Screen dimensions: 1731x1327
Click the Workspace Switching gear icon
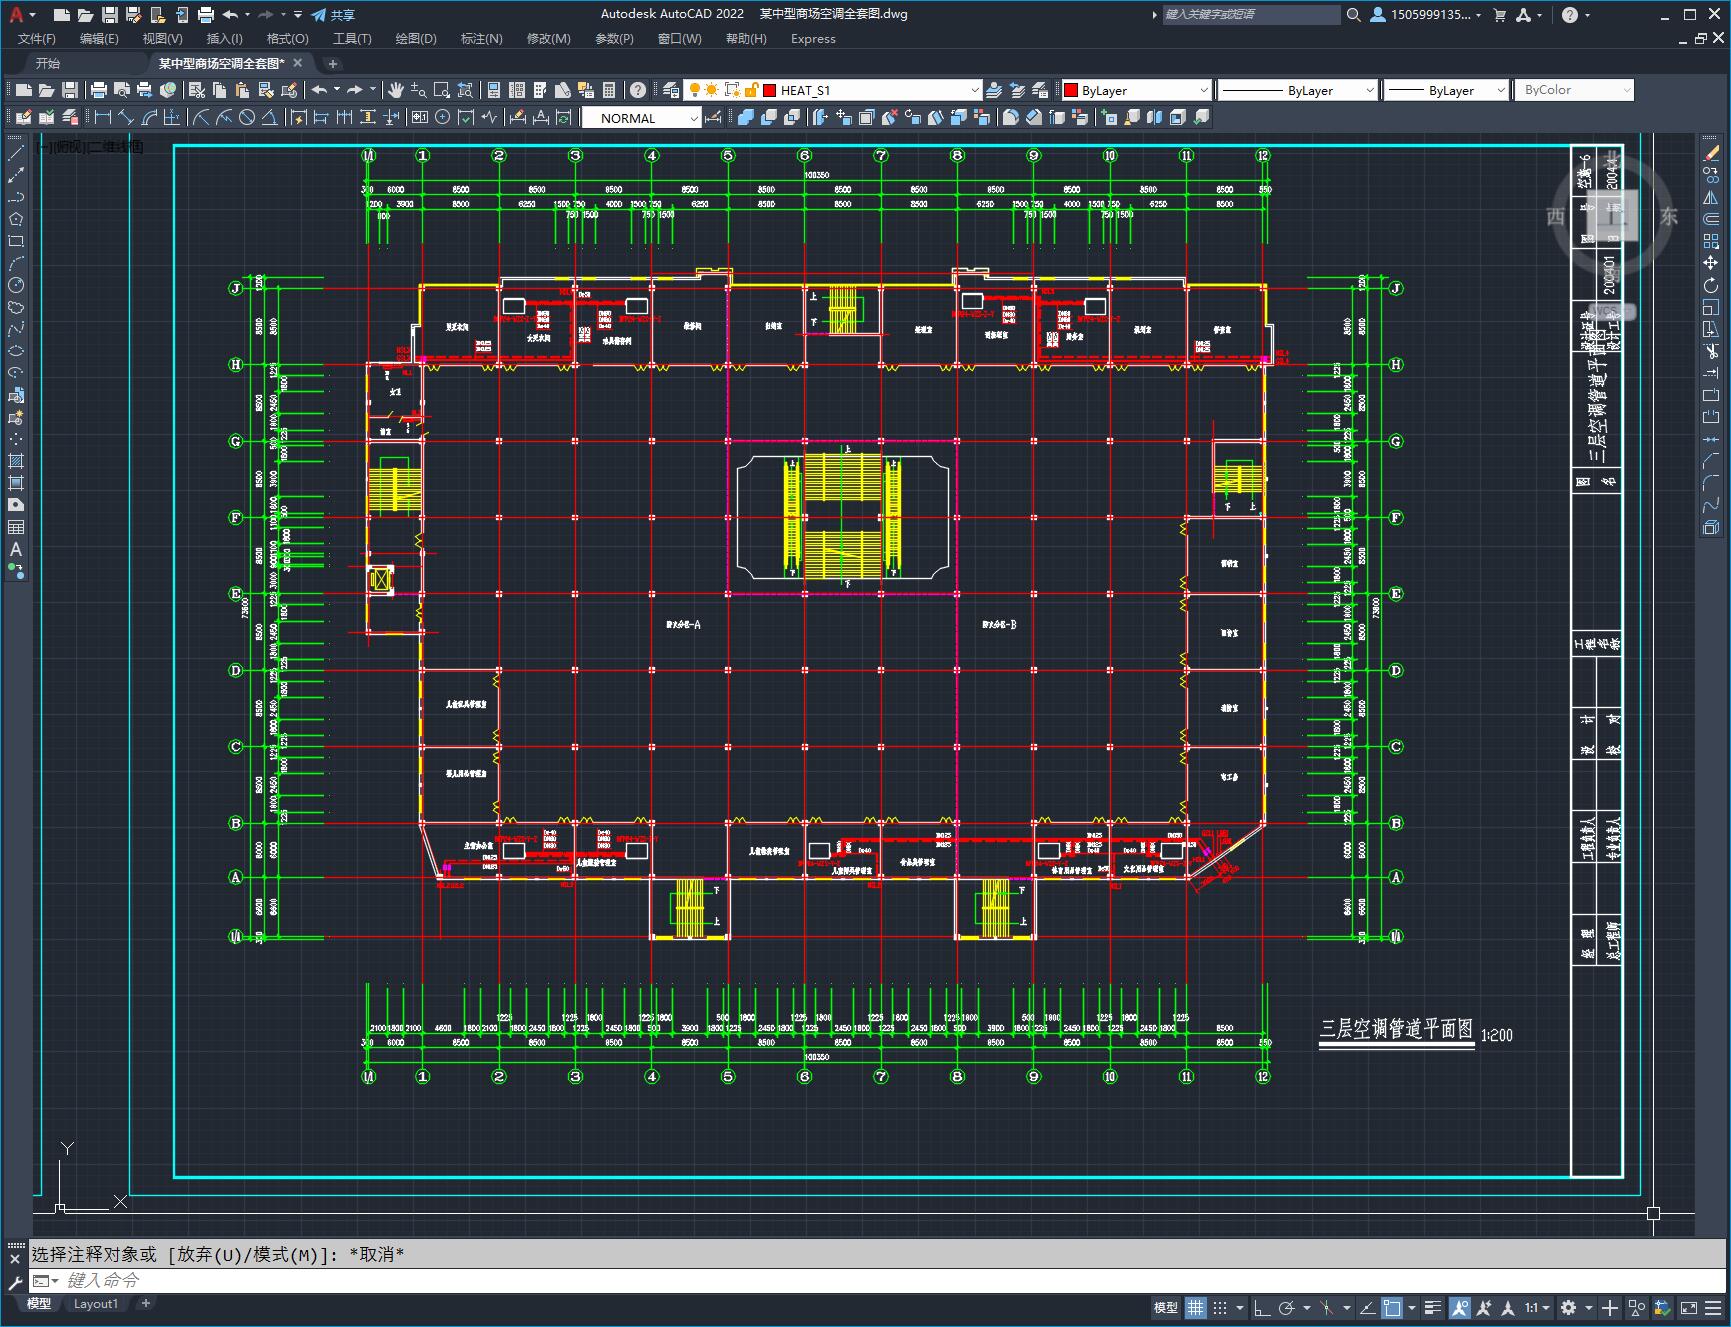point(1568,1308)
